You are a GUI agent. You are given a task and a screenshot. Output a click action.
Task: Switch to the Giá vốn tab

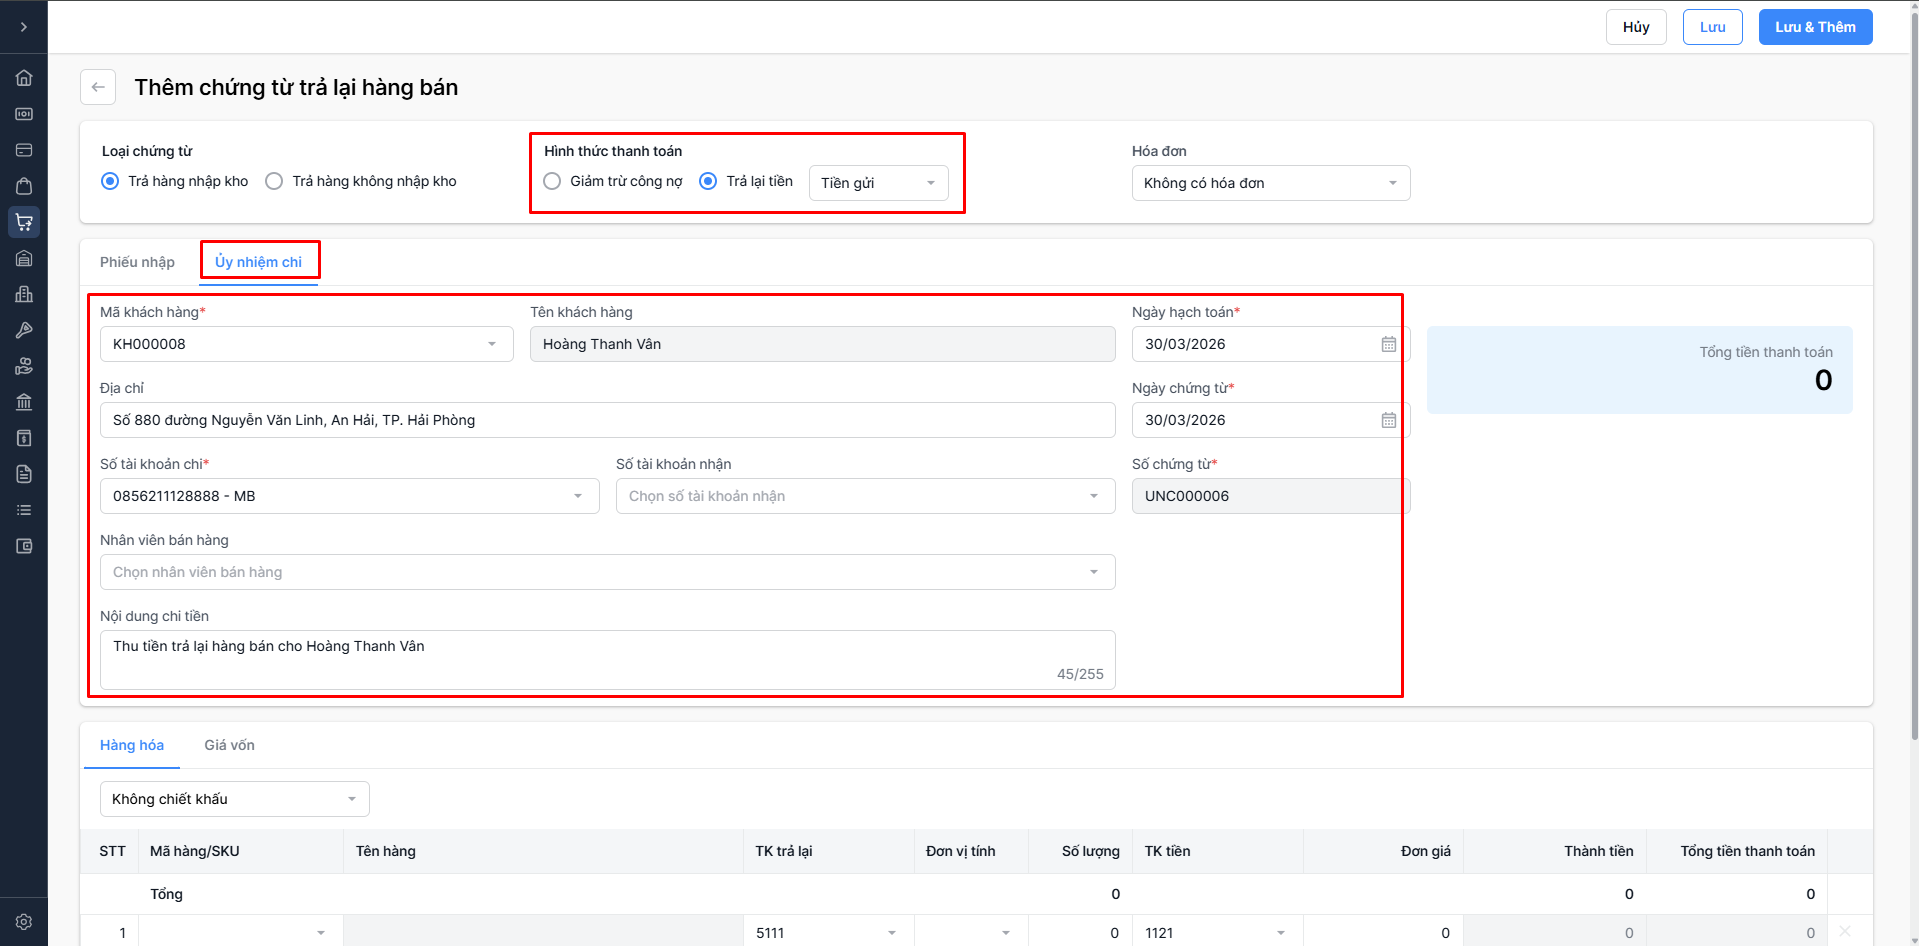tap(229, 745)
